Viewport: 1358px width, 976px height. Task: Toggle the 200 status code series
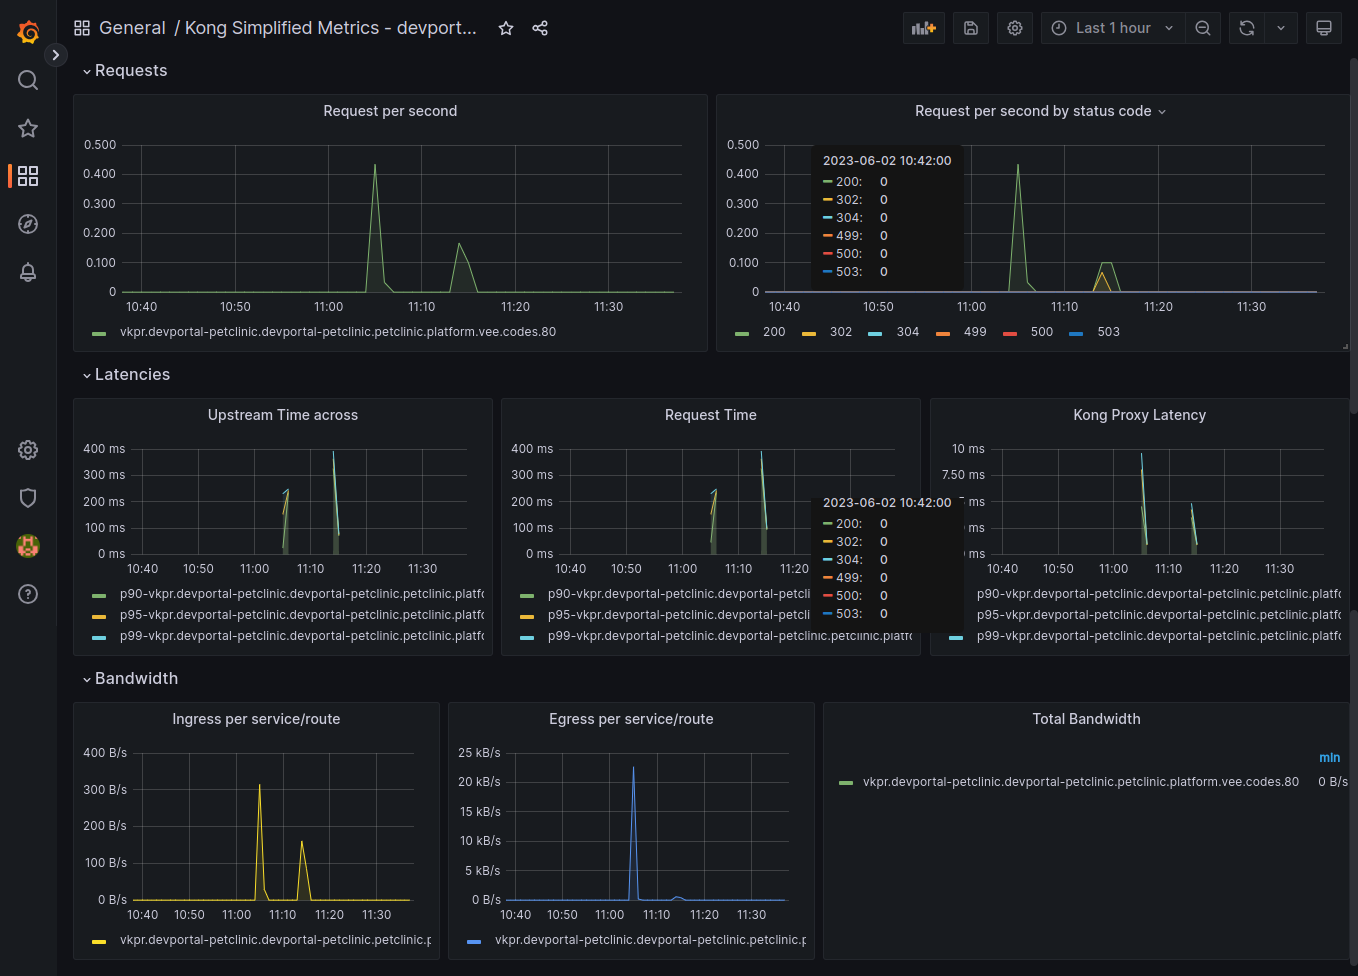pos(773,332)
